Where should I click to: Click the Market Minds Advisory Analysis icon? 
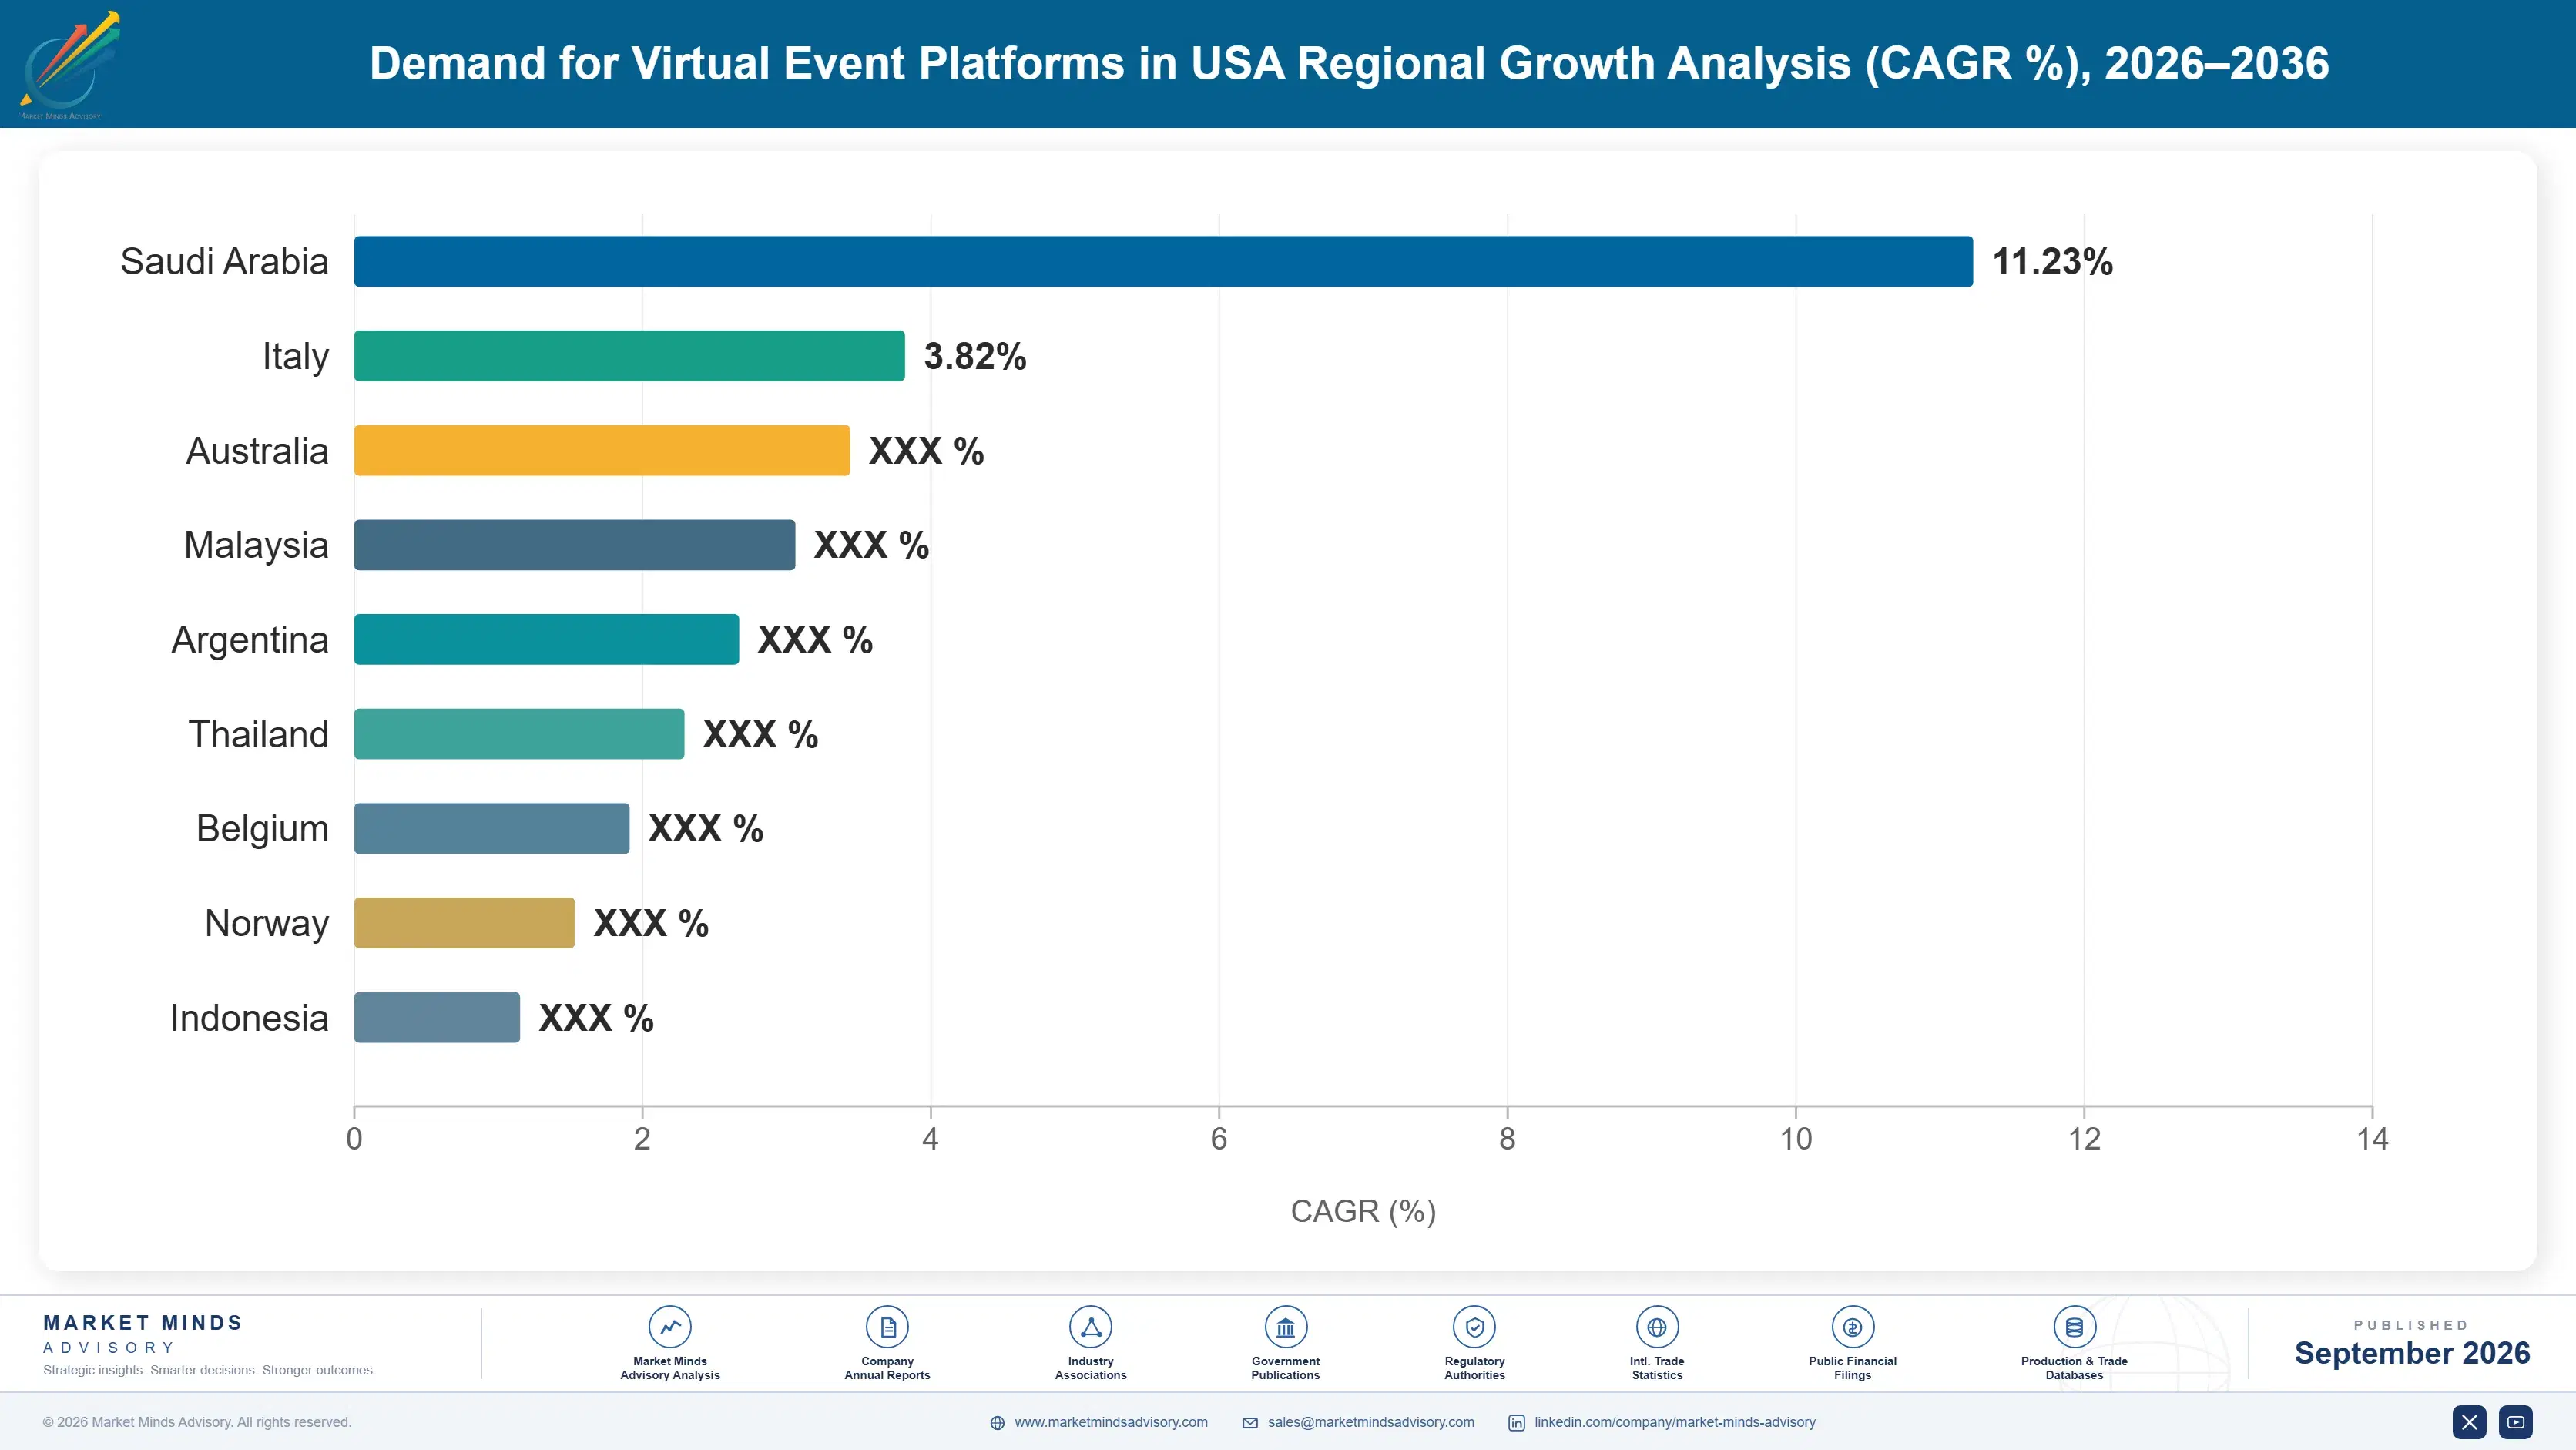click(670, 1327)
